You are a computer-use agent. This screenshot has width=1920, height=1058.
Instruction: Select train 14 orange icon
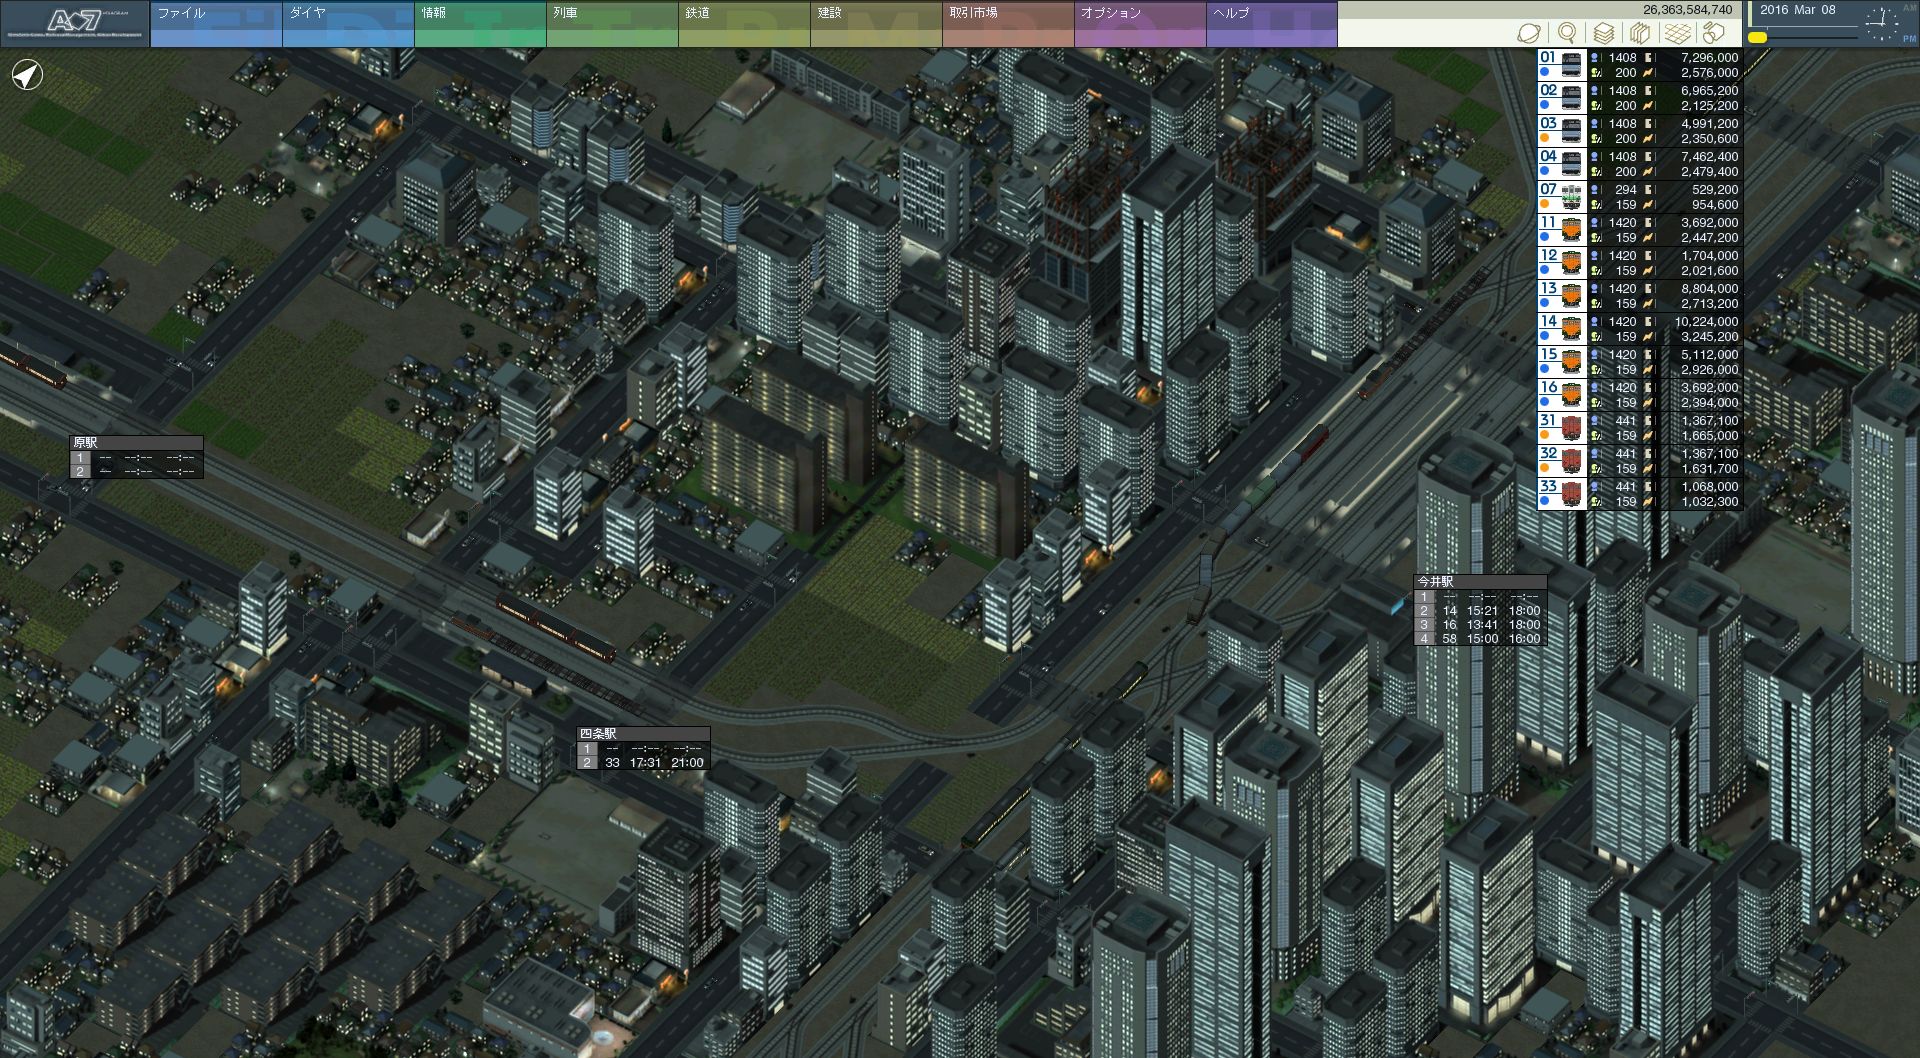pos(1573,329)
